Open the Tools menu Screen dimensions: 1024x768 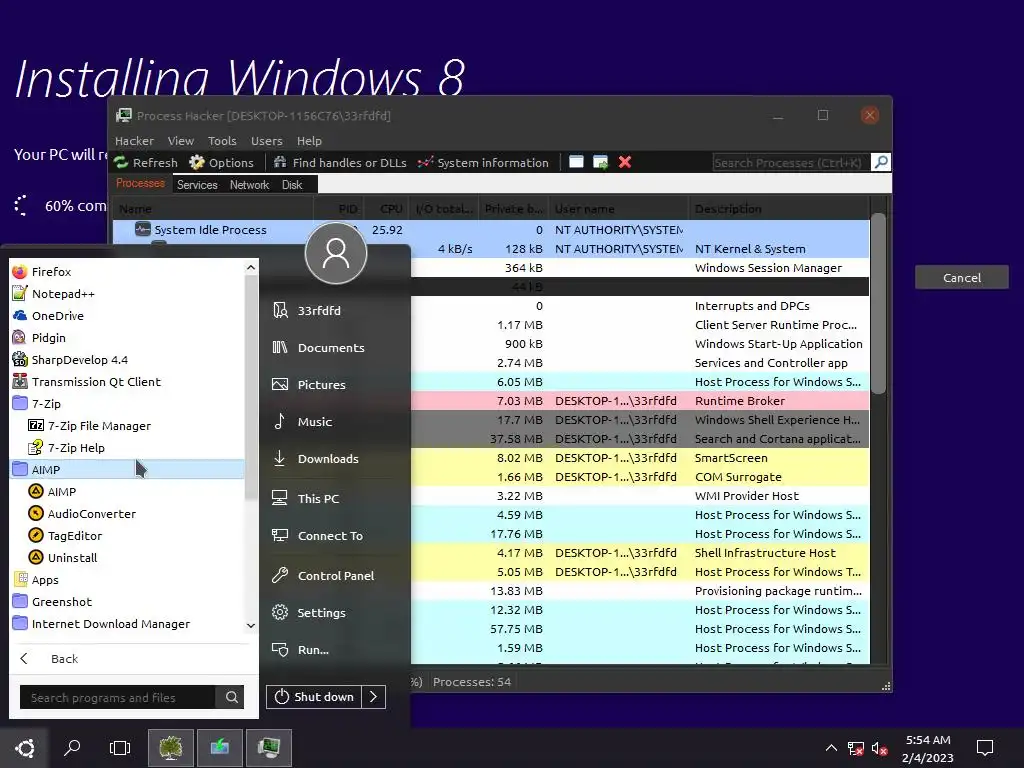click(x=222, y=141)
